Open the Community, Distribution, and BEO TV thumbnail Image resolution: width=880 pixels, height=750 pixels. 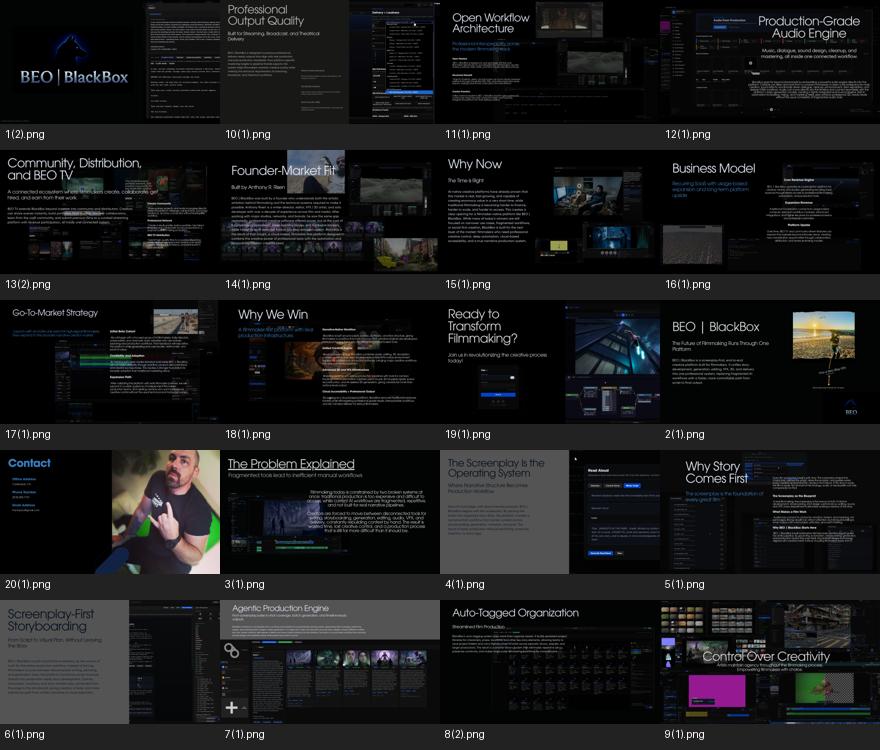[x=110, y=212]
